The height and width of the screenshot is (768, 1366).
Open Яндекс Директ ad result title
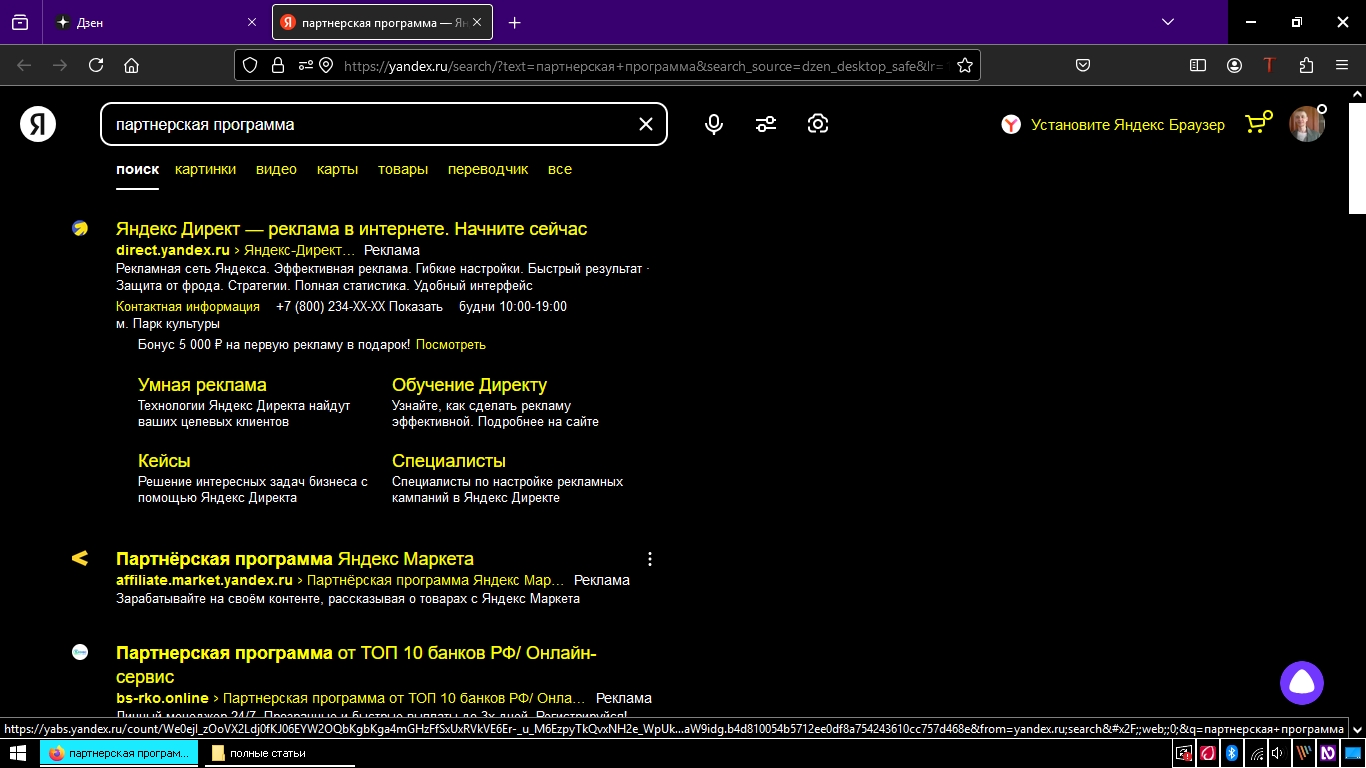pos(351,229)
